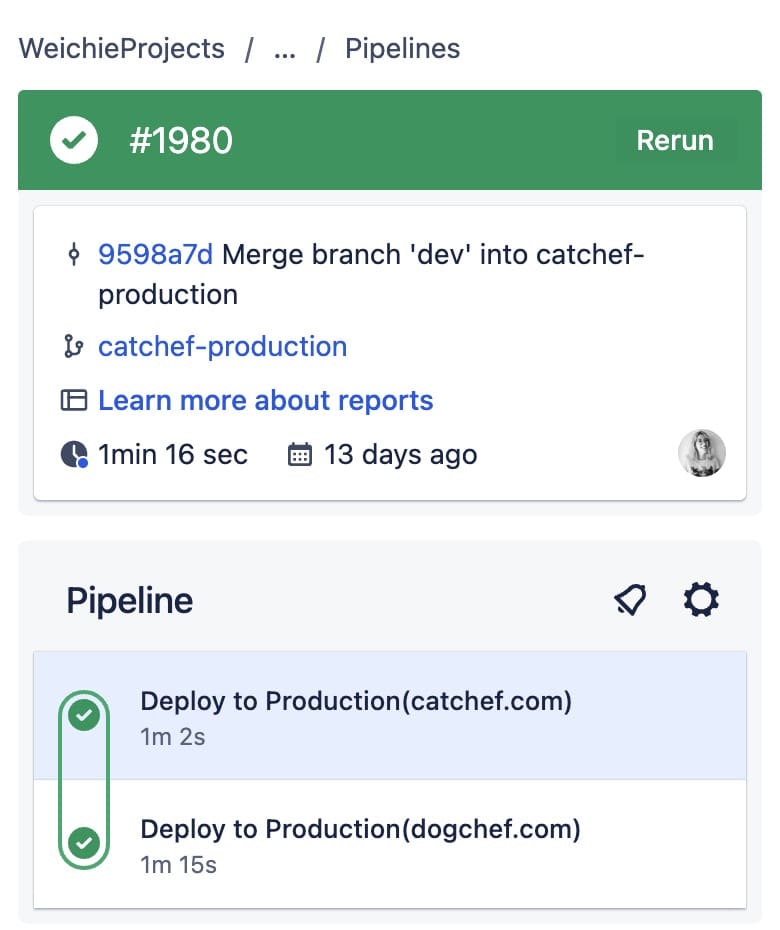The width and height of the screenshot is (780, 930).
Task: Select Deploy to Production(dogchef.com) step
Action: tap(390, 844)
